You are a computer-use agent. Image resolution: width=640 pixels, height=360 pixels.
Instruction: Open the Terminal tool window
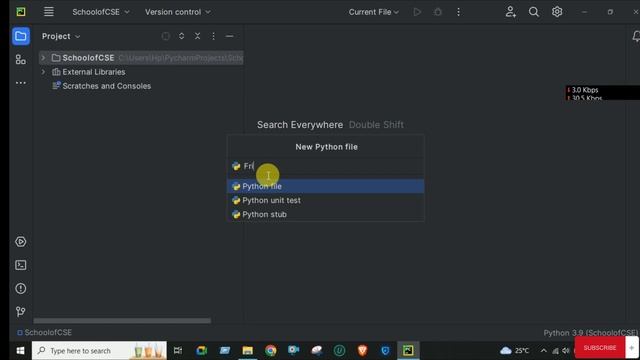[x=21, y=265]
